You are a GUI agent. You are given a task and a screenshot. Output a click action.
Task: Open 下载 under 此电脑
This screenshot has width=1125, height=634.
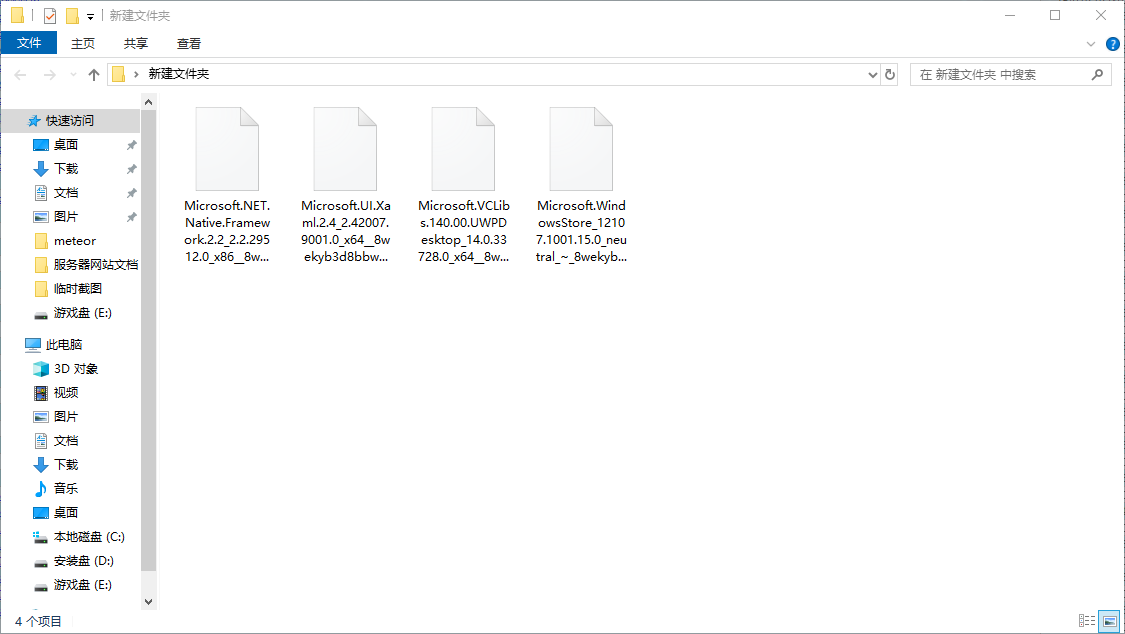[66, 465]
